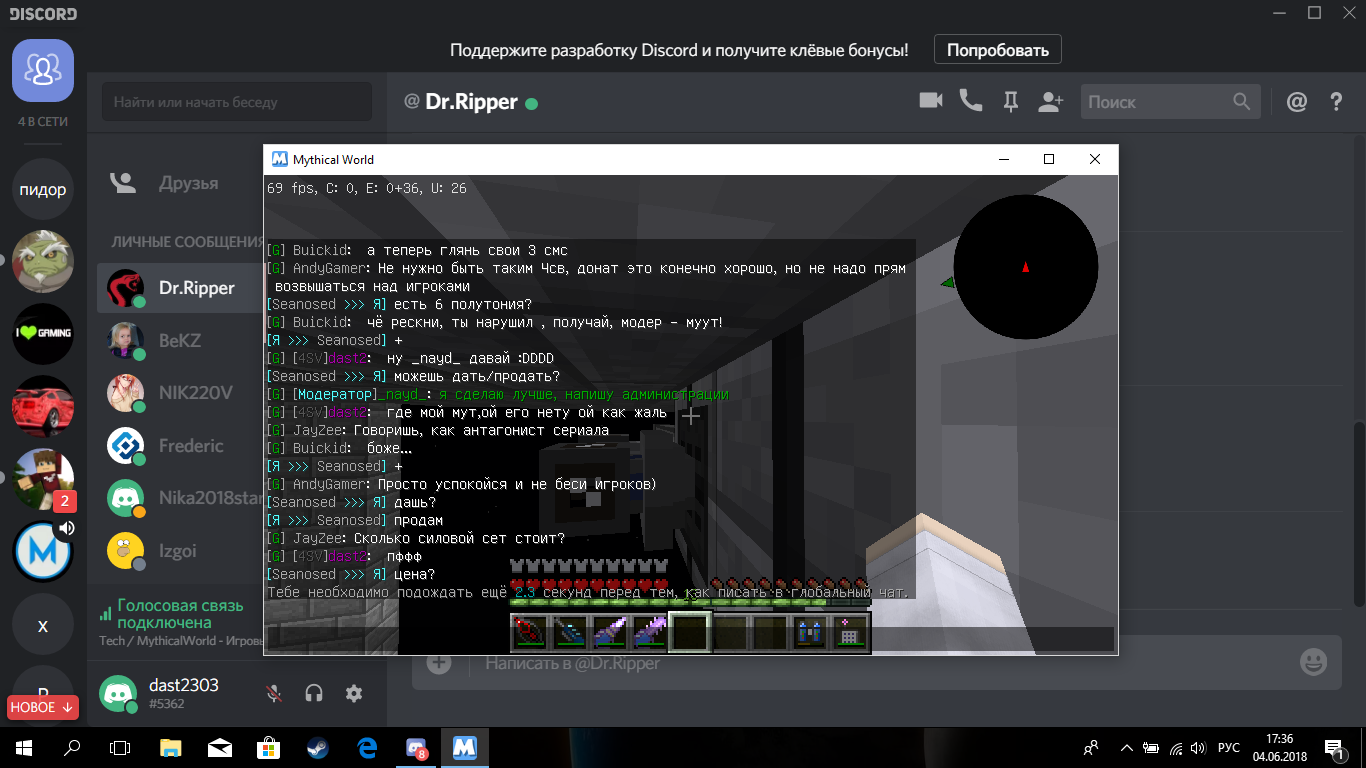This screenshot has height=768, width=1366.
Task: Open recent mentions @ icon
Action: (1297, 101)
